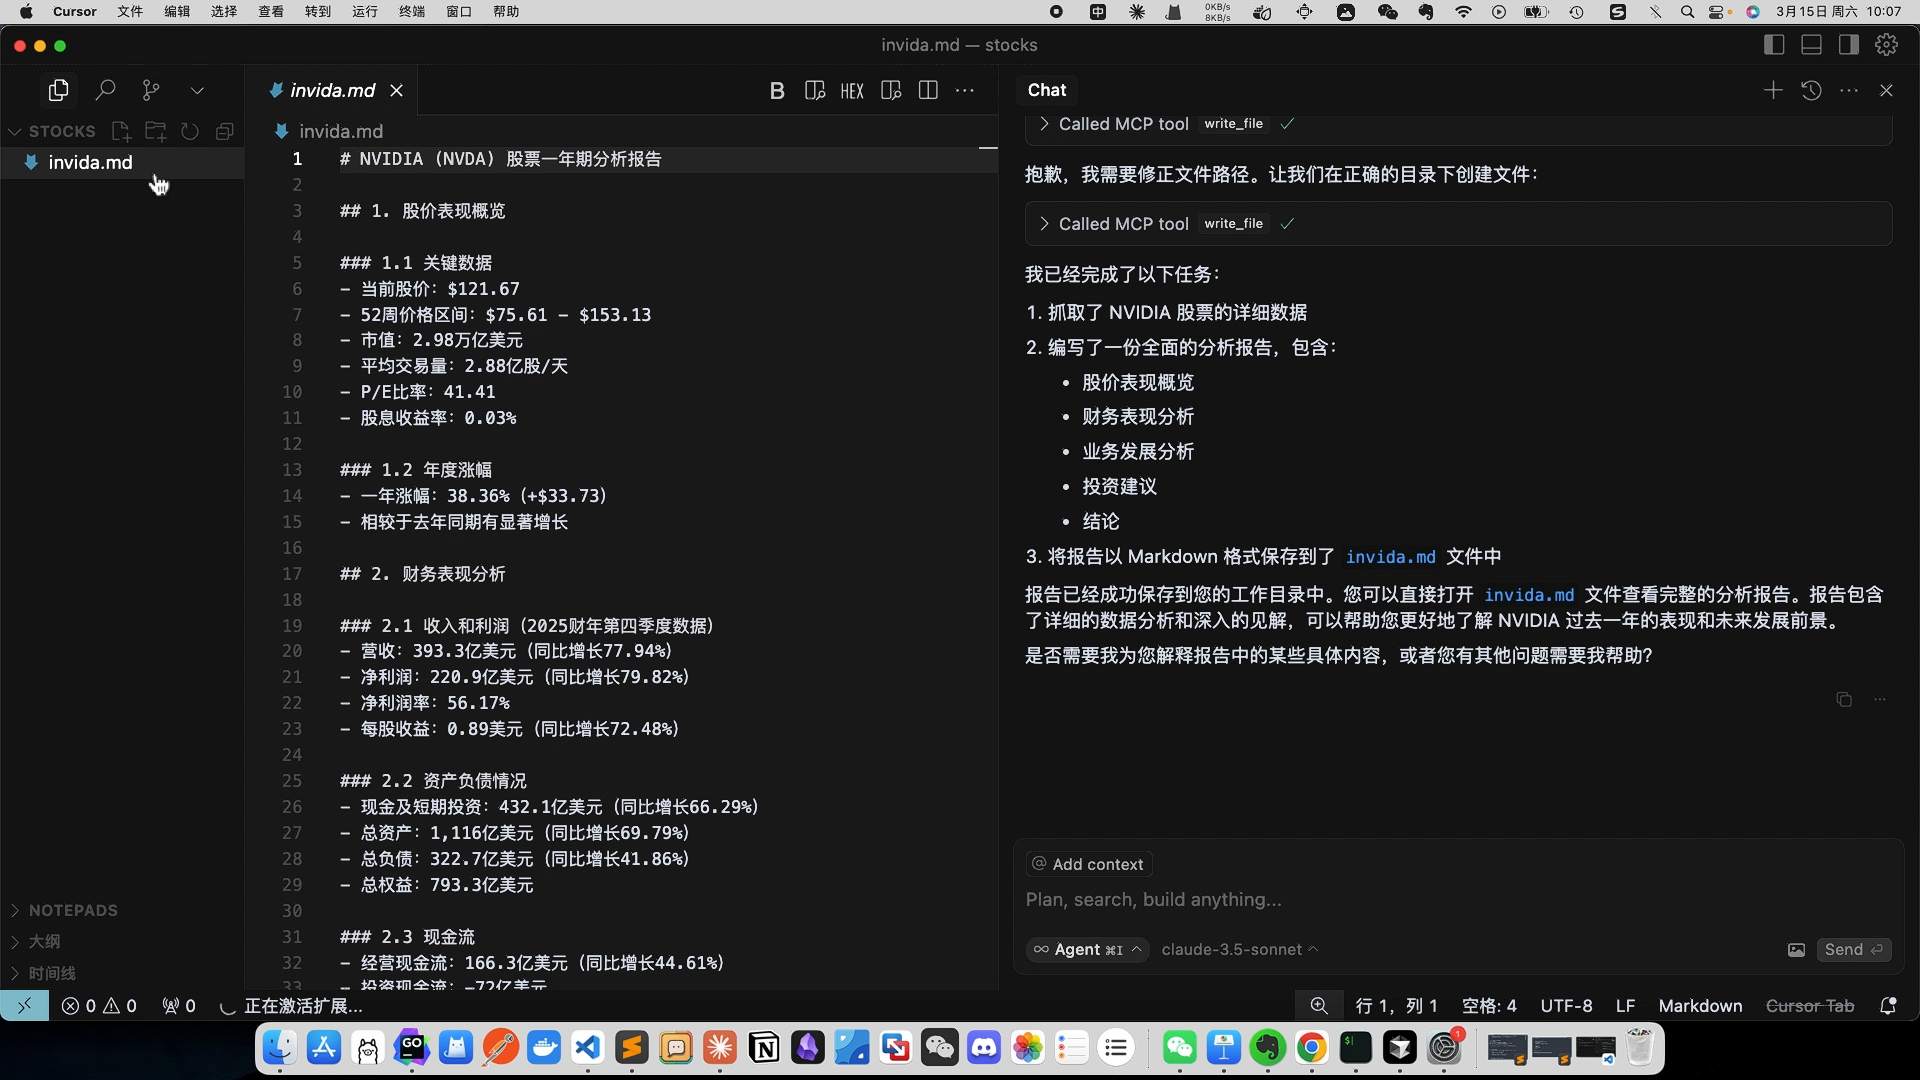Copy the chat response
The width and height of the screenshot is (1920, 1080).
tap(1844, 700)
